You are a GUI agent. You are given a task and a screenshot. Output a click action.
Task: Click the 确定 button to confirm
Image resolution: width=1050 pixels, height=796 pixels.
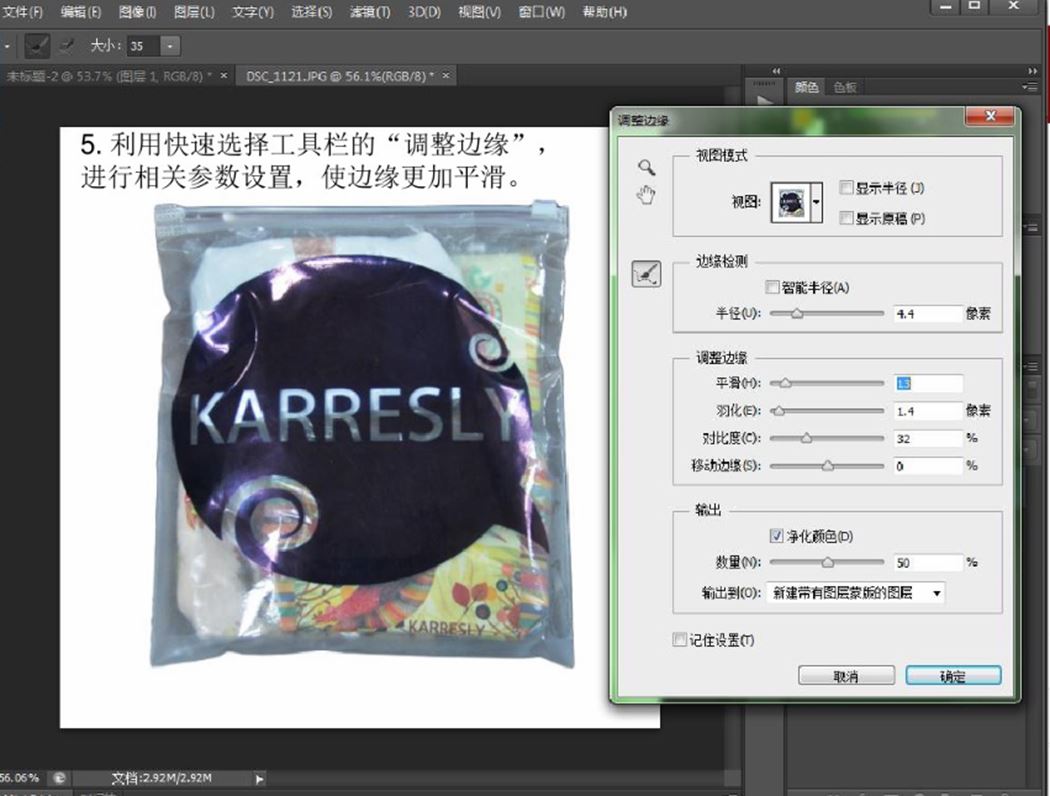point(952,677)
